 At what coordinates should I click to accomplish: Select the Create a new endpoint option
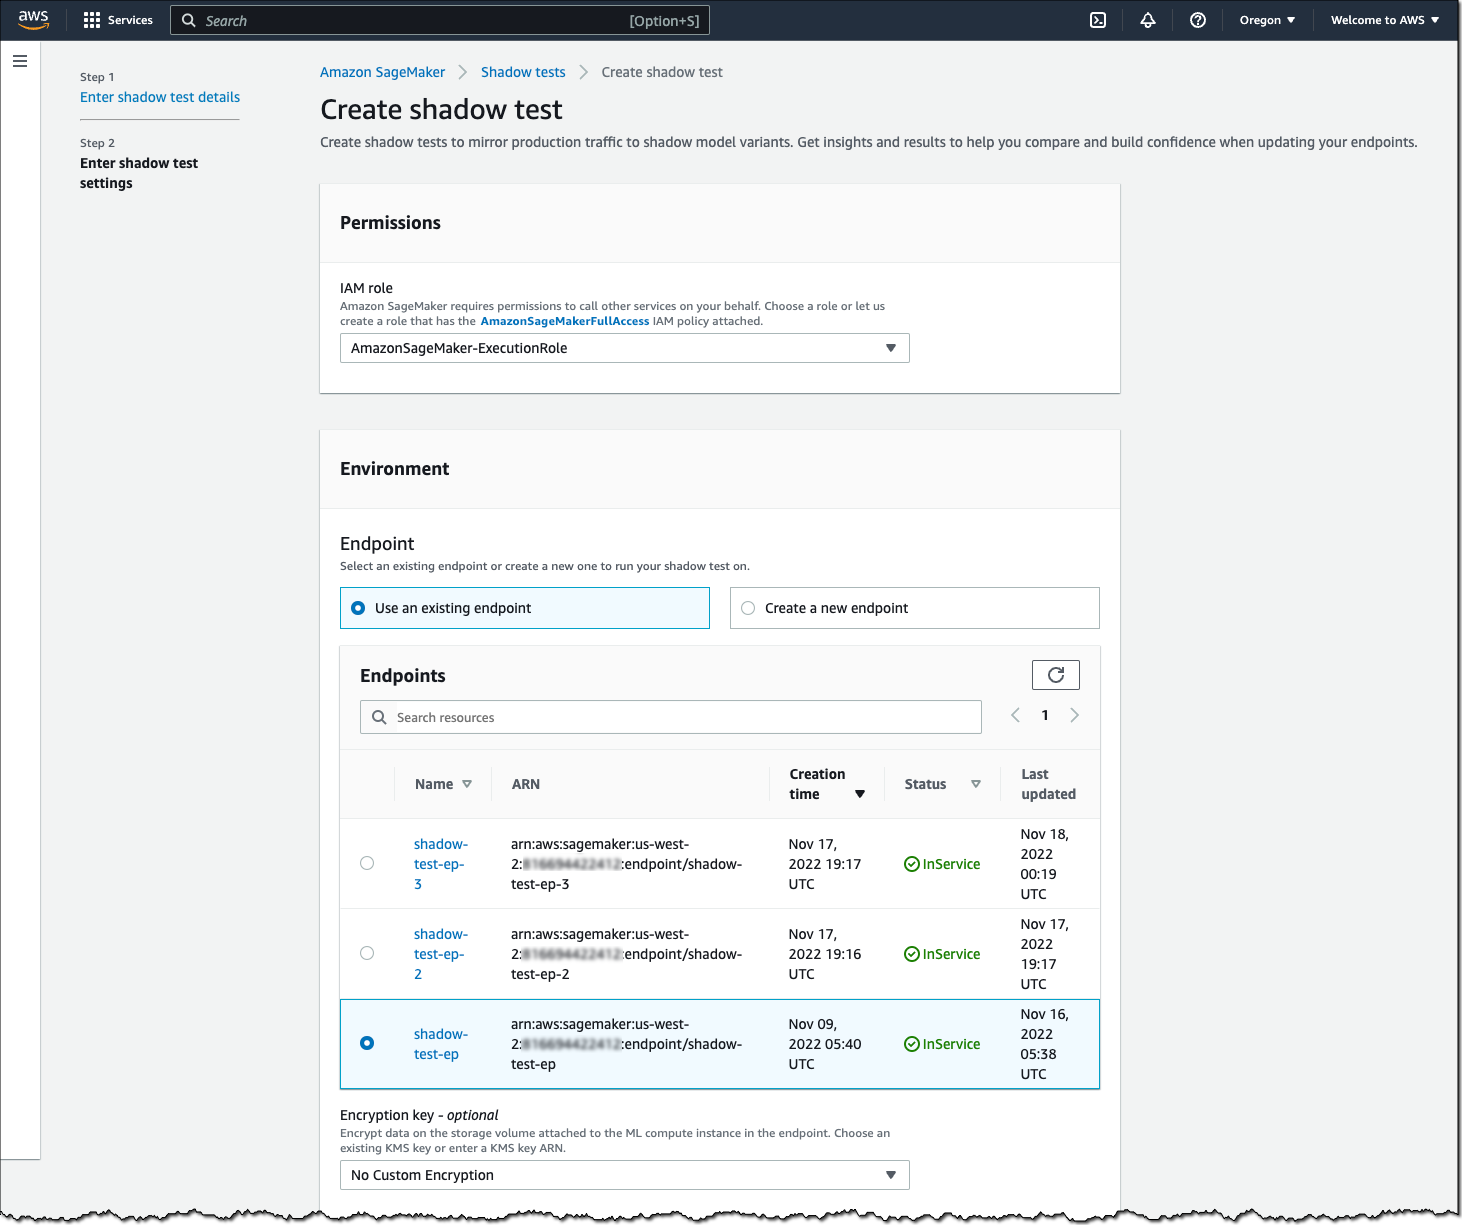coord(915,608)
